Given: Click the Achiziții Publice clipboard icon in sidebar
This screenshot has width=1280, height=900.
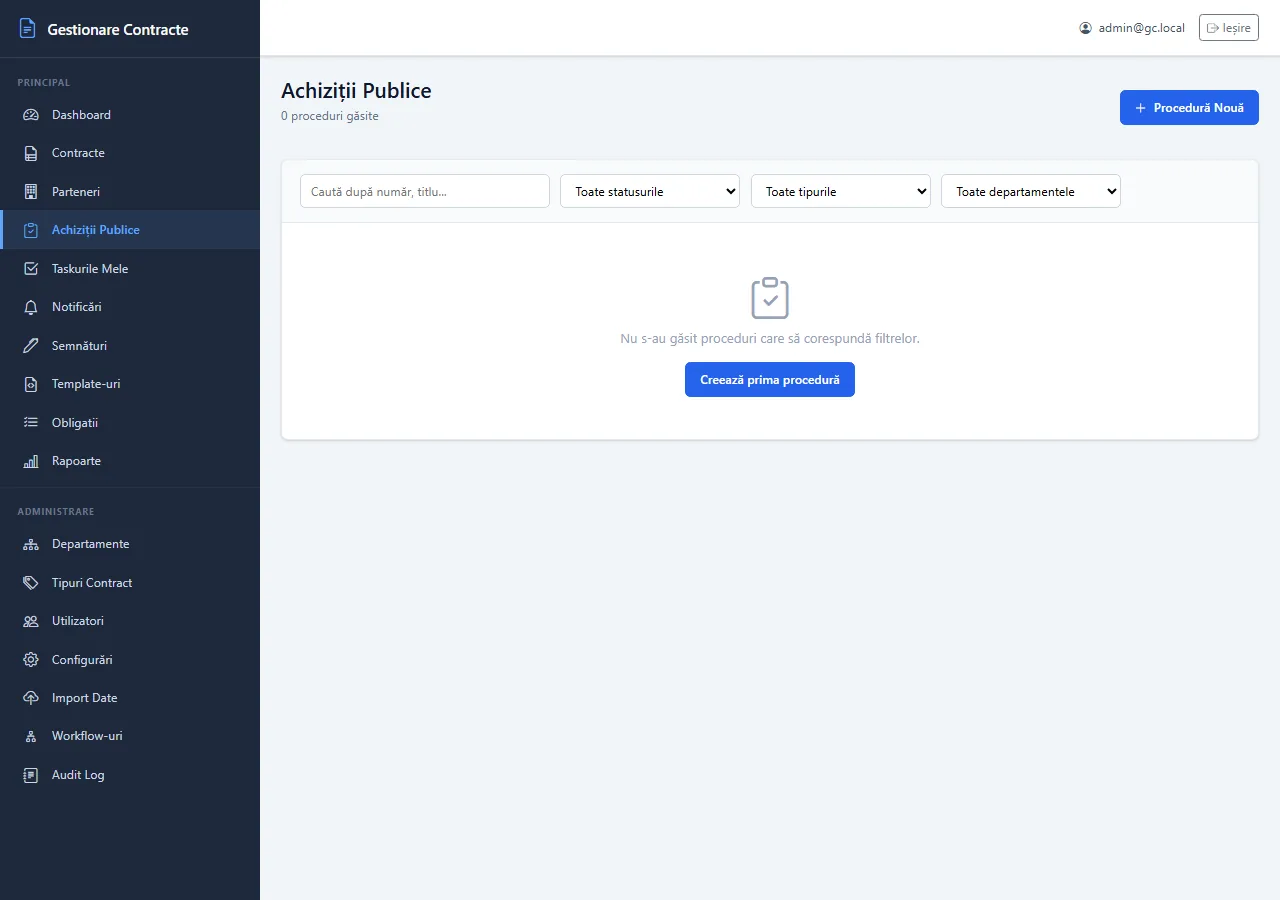Looking at the screenshot, I should 31,230.
